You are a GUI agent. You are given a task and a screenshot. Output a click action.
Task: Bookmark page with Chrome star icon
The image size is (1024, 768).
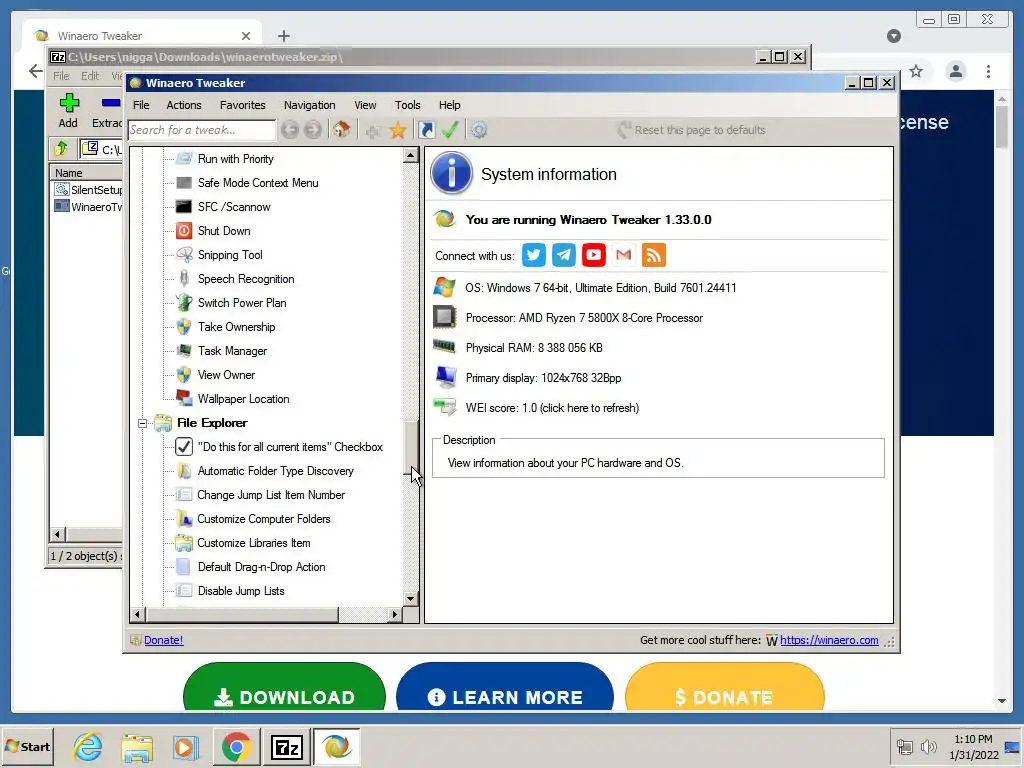[916, 71]
